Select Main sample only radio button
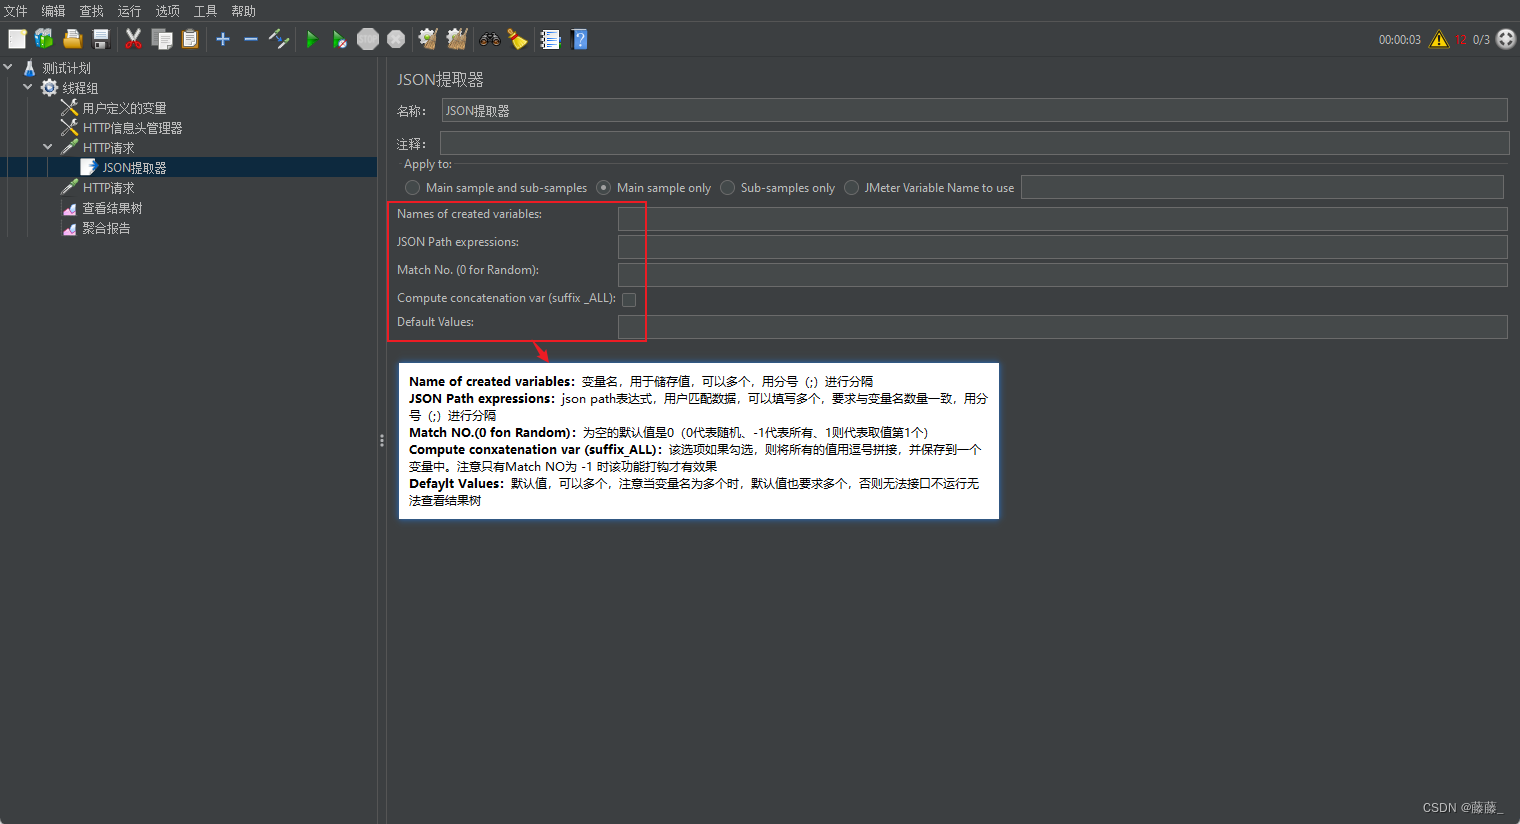Screen dimensions: 1520x824 pyautogui.click(x=603, y=187)
